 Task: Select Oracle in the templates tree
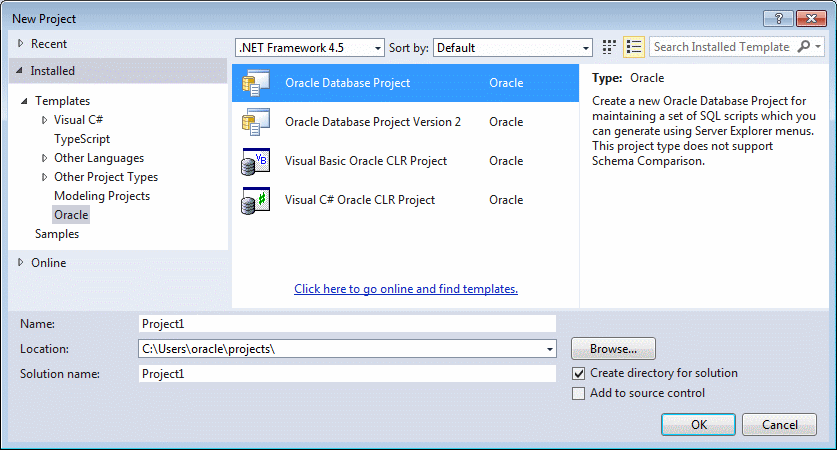pyautogui.click(x=71, y=215)
